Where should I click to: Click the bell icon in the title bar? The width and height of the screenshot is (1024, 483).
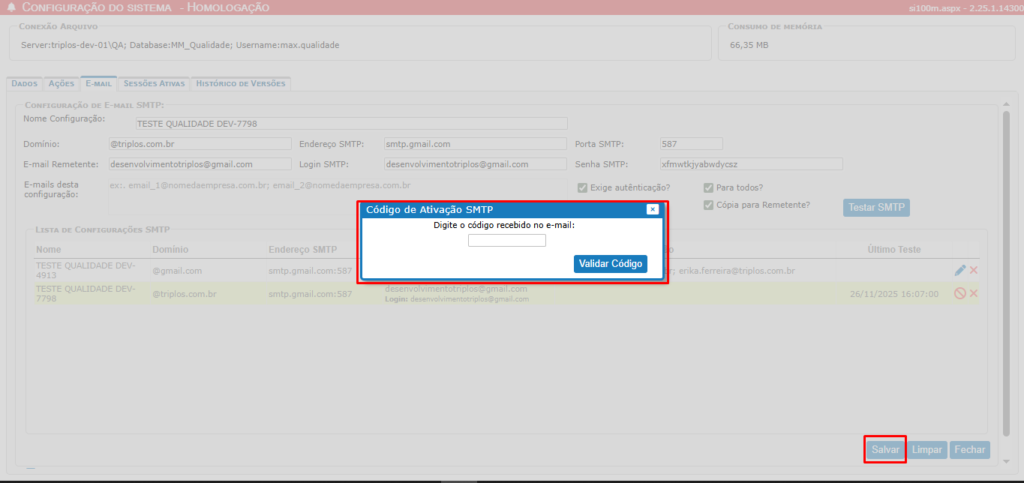coord(11,7)
